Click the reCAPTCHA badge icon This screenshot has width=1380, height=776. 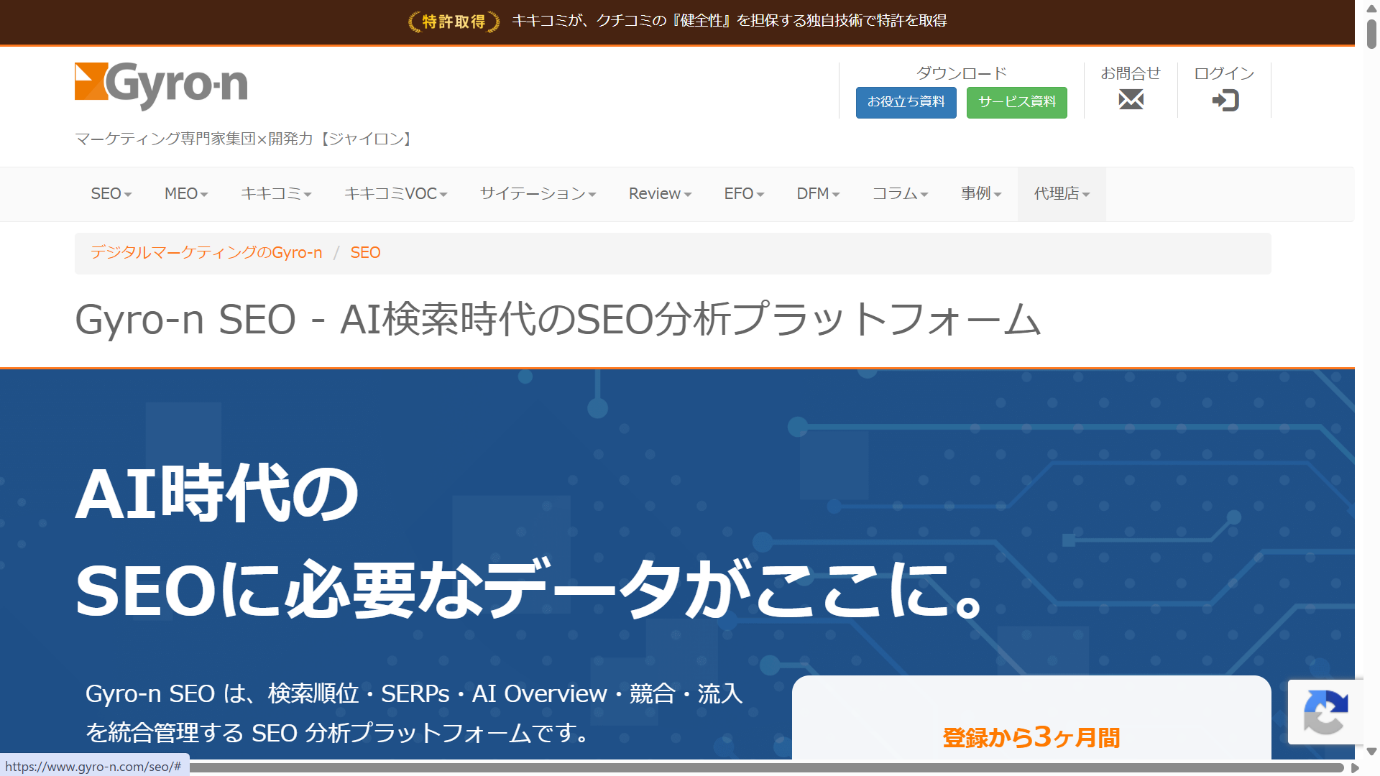(x=1326, y=712)
